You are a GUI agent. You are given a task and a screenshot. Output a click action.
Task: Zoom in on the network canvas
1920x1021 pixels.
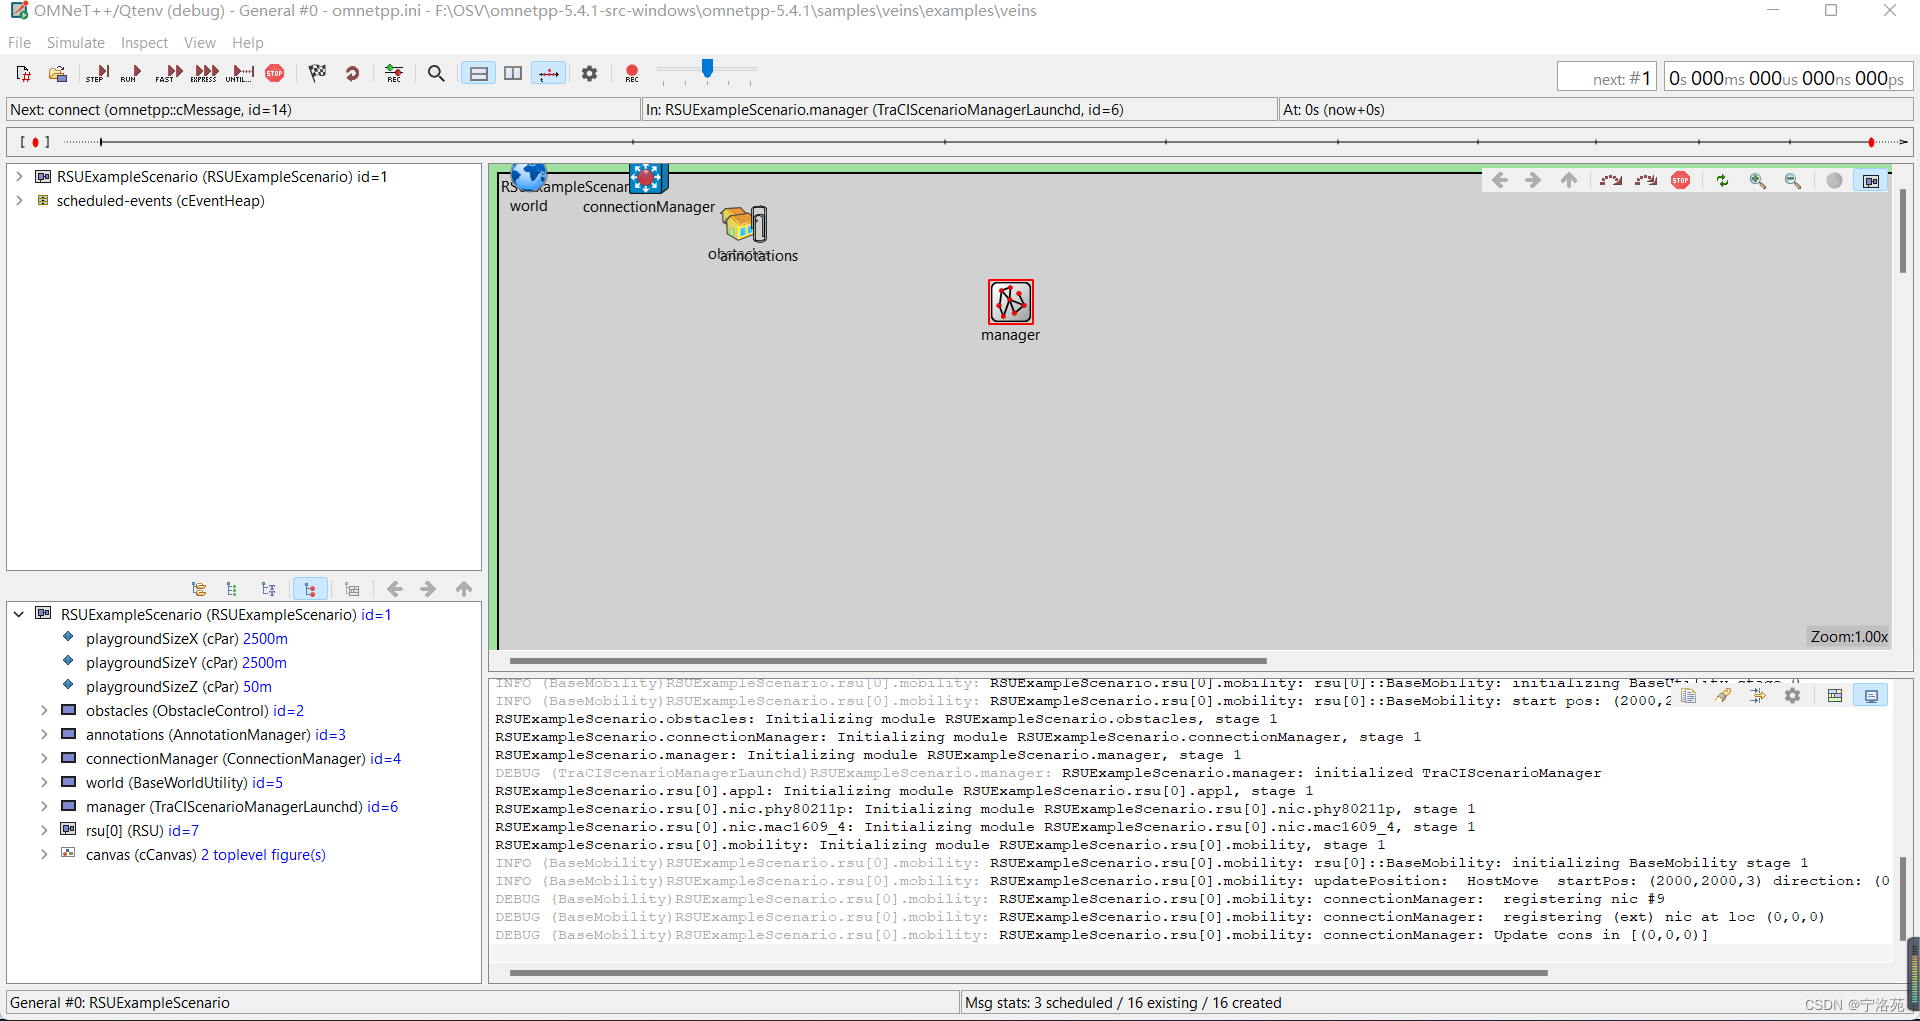click(x=1758, y=181)
